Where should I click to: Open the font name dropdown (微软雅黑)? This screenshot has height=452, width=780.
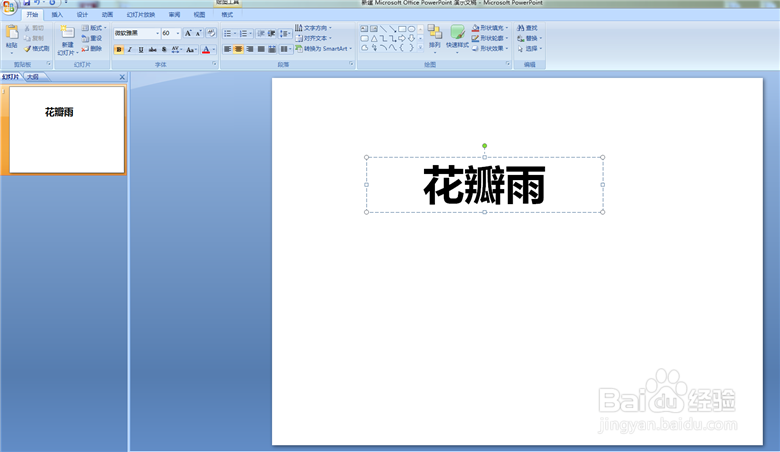157,33
